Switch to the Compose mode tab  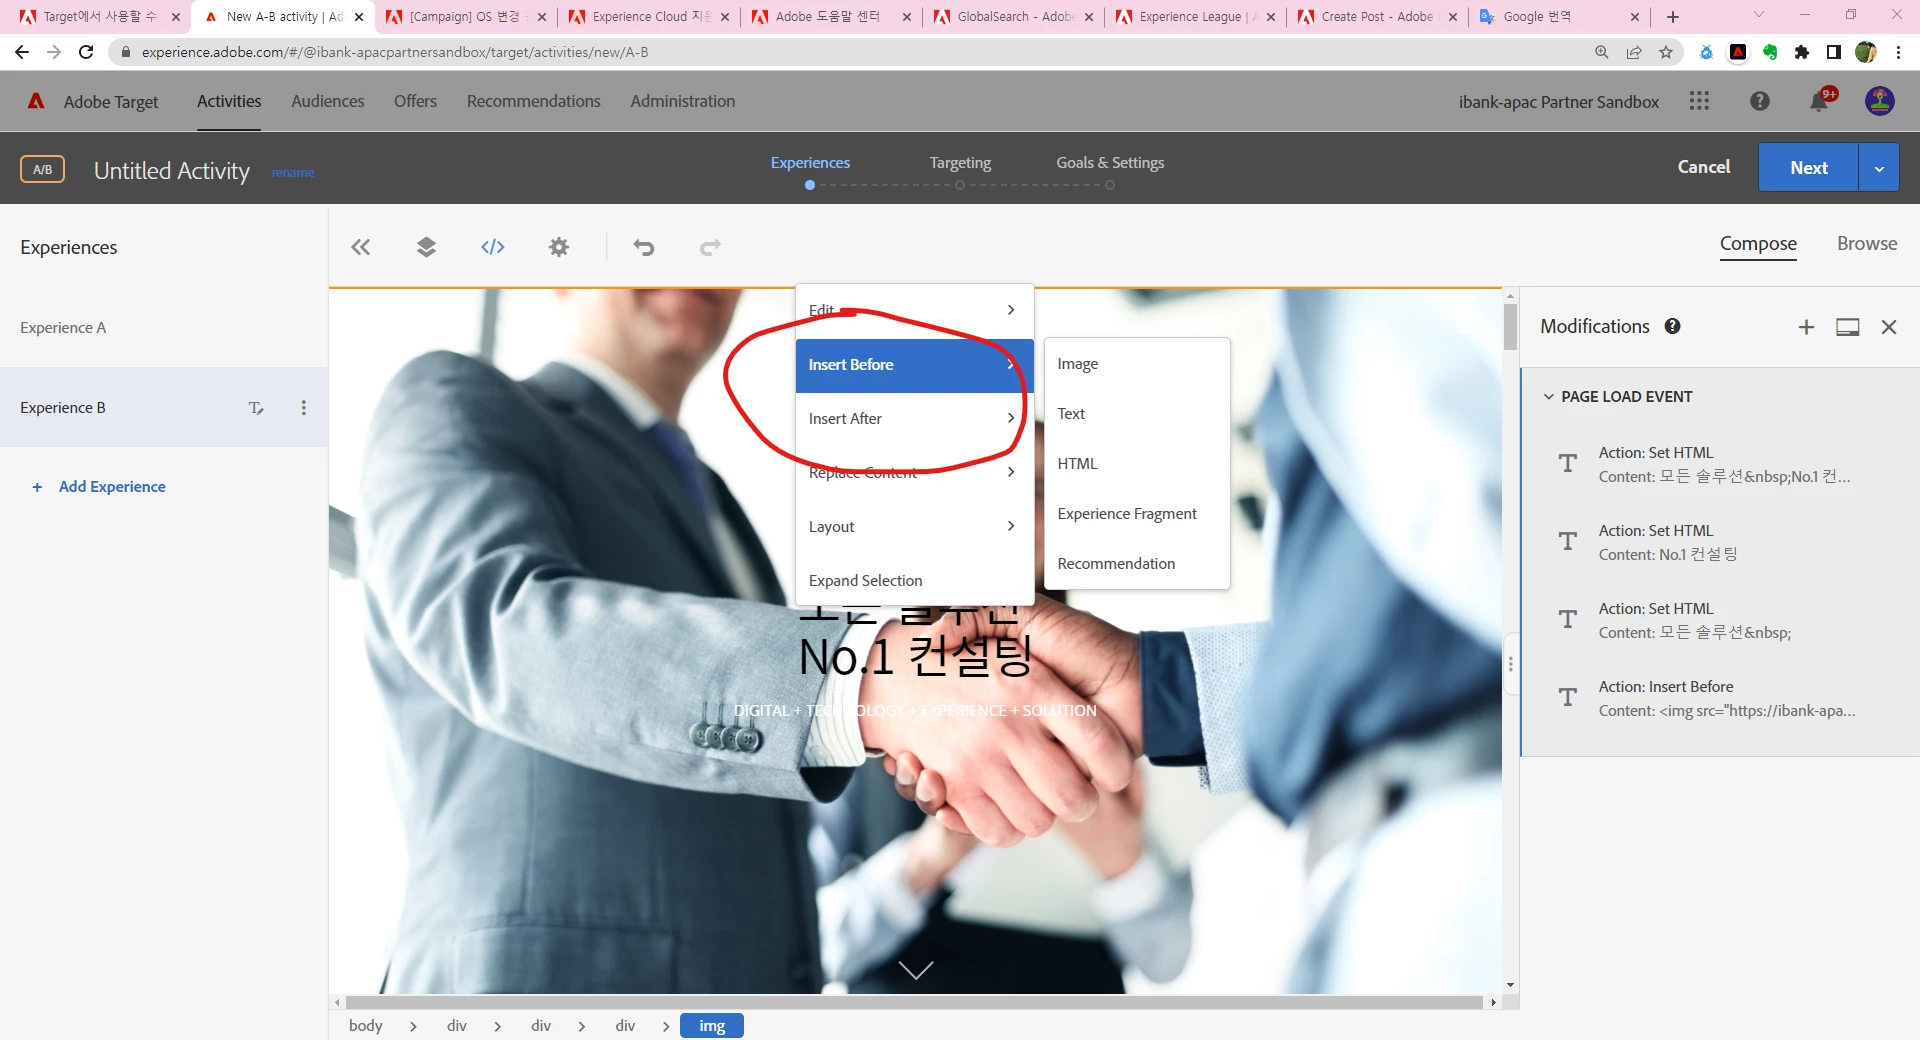coord(1758,244)
